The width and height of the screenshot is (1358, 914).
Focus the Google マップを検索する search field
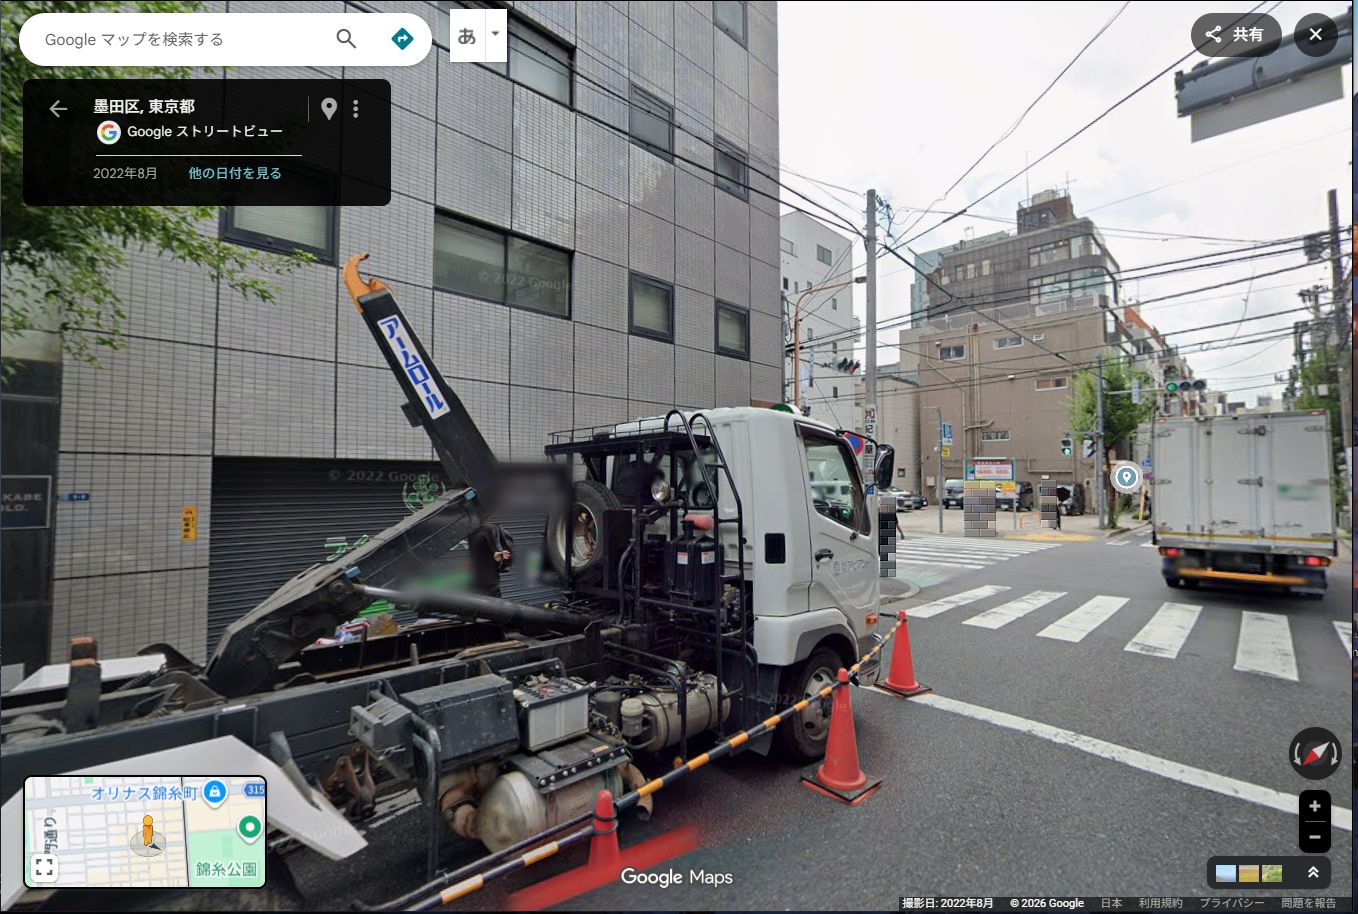coord(185,39)
